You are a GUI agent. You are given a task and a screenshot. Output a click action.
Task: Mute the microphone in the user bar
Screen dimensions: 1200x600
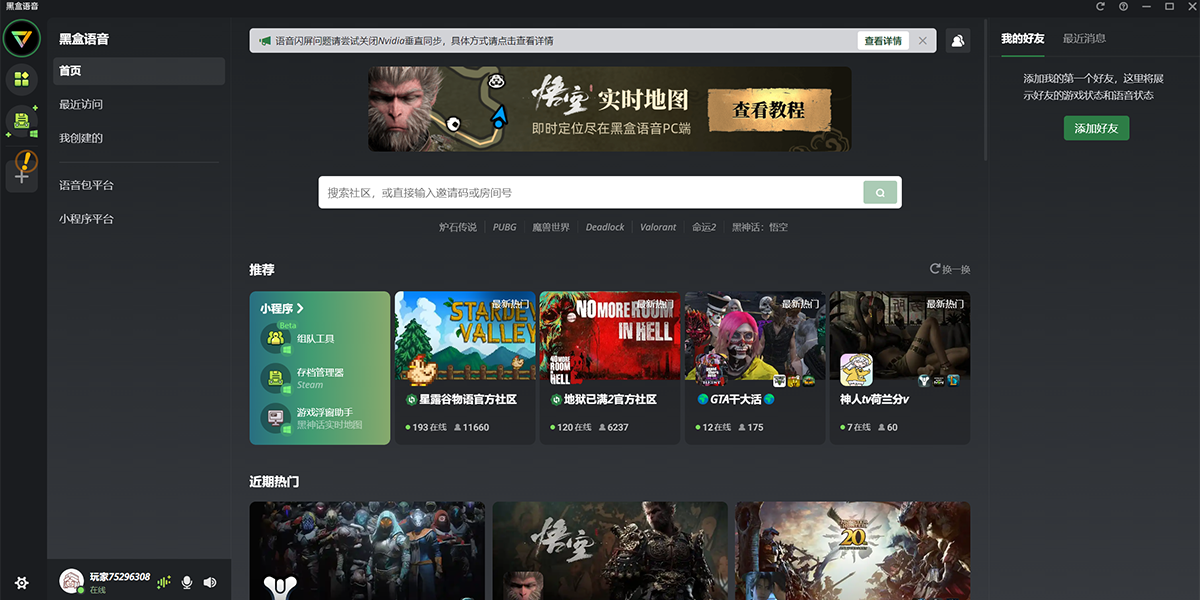187,582
